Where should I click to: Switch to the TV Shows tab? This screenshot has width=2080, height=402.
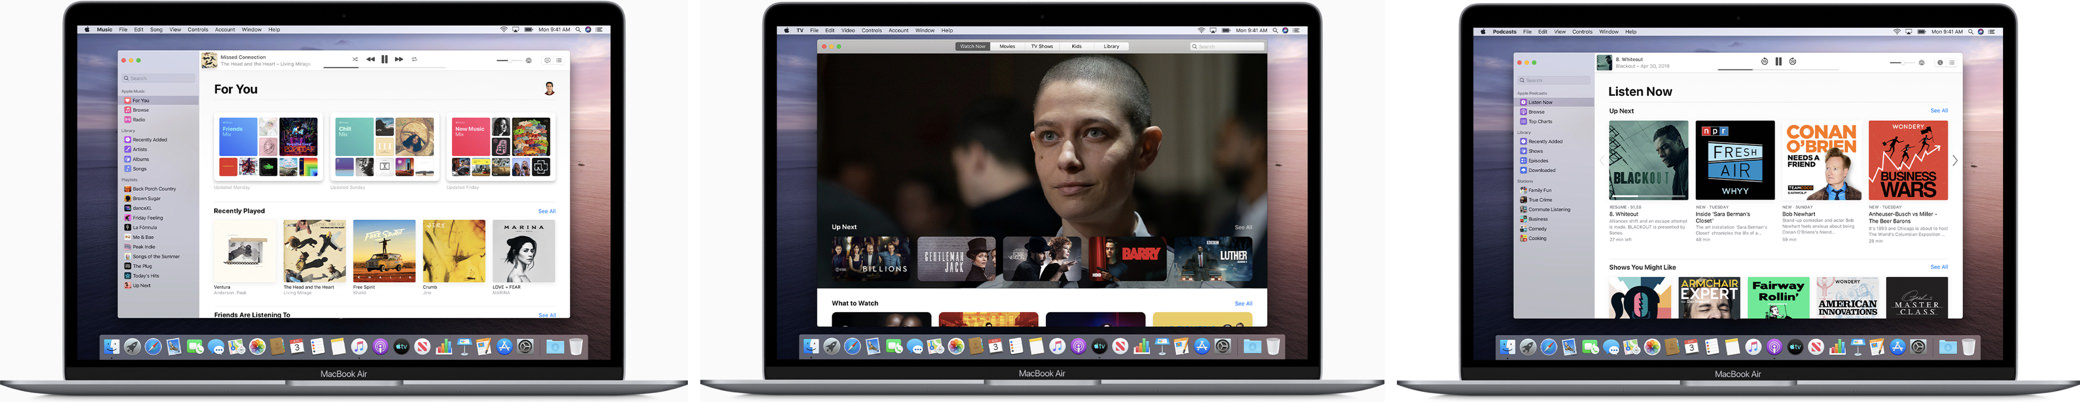1042,46
